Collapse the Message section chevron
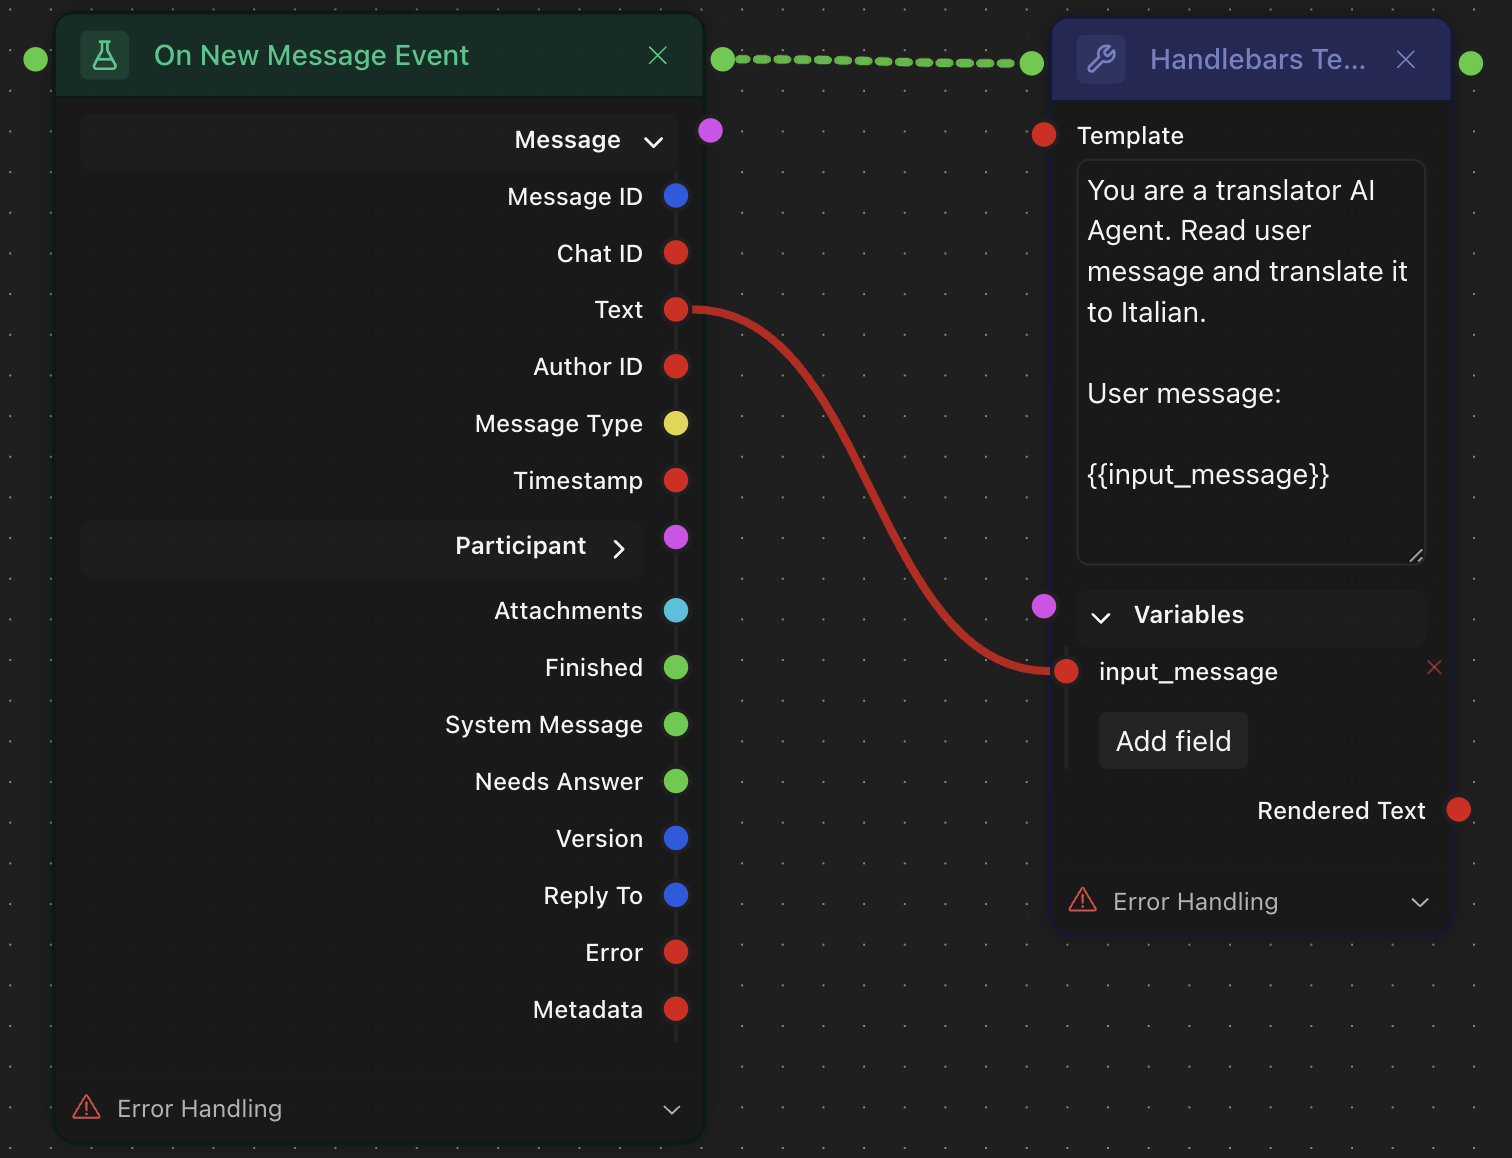This screenshot has height=1158, width=1512. click(x=654, y=142)
